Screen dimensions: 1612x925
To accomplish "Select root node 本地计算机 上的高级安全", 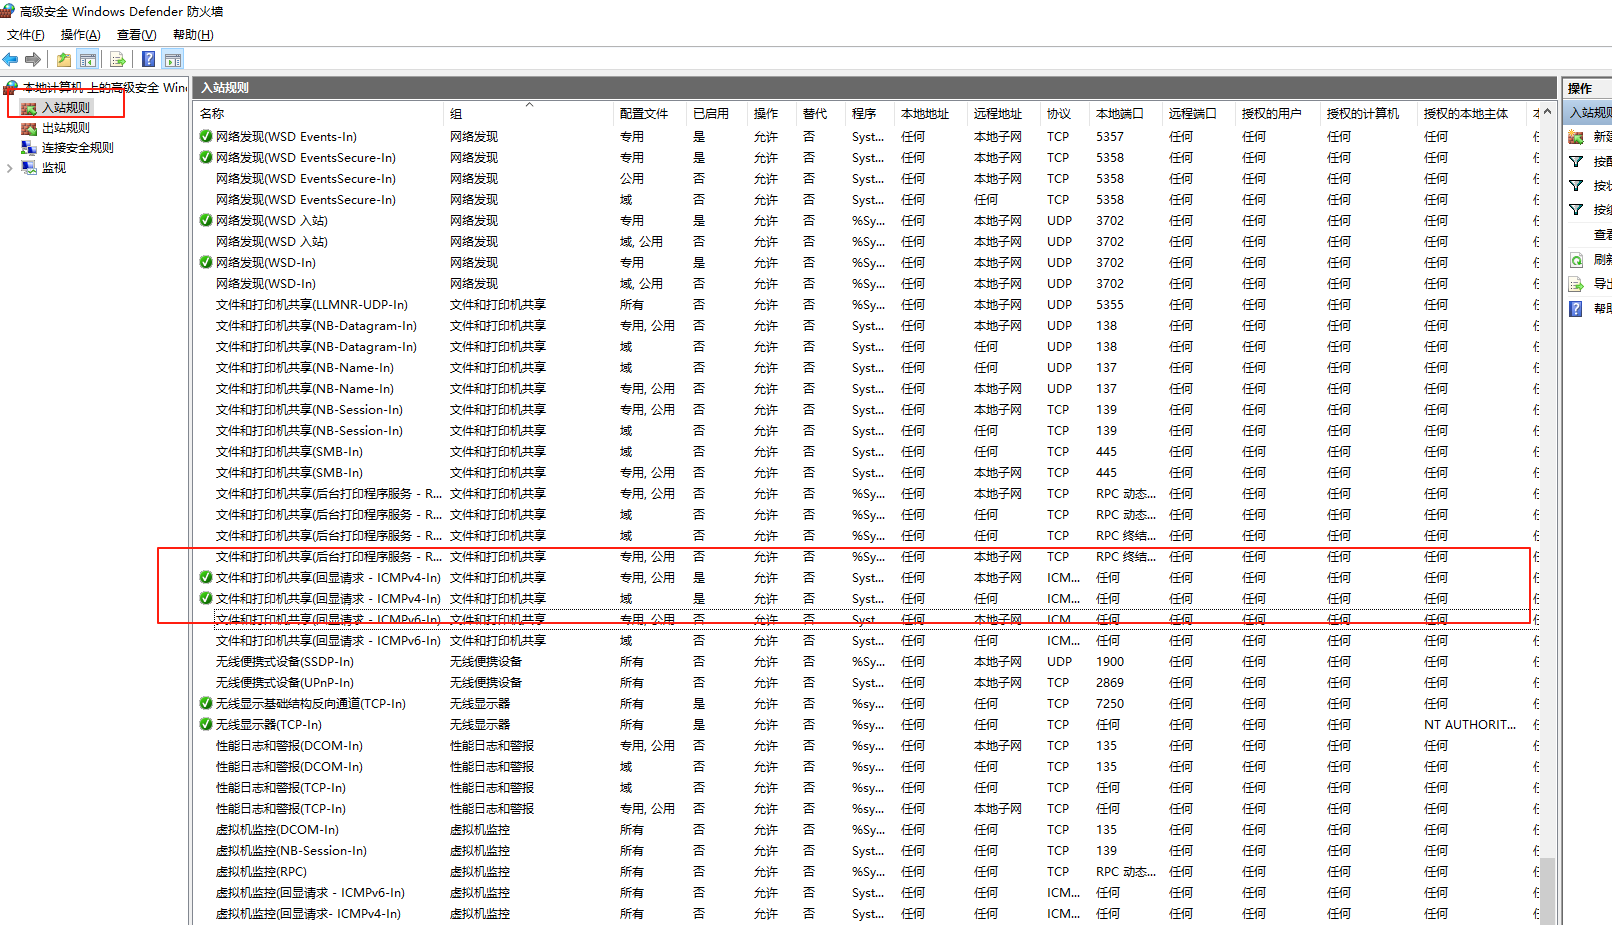I will pos(105,88).
